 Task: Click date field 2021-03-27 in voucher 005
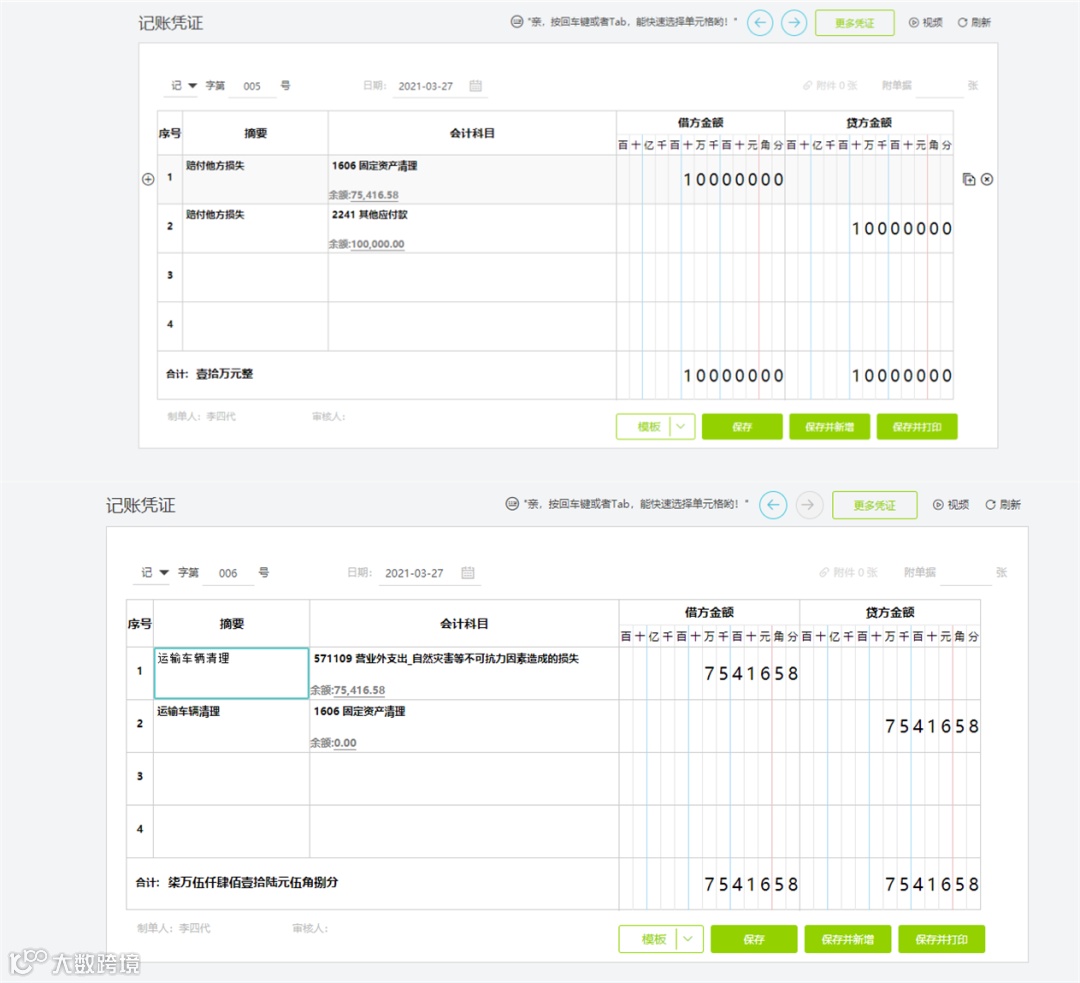pyautogui.click(x=426, y=86)
